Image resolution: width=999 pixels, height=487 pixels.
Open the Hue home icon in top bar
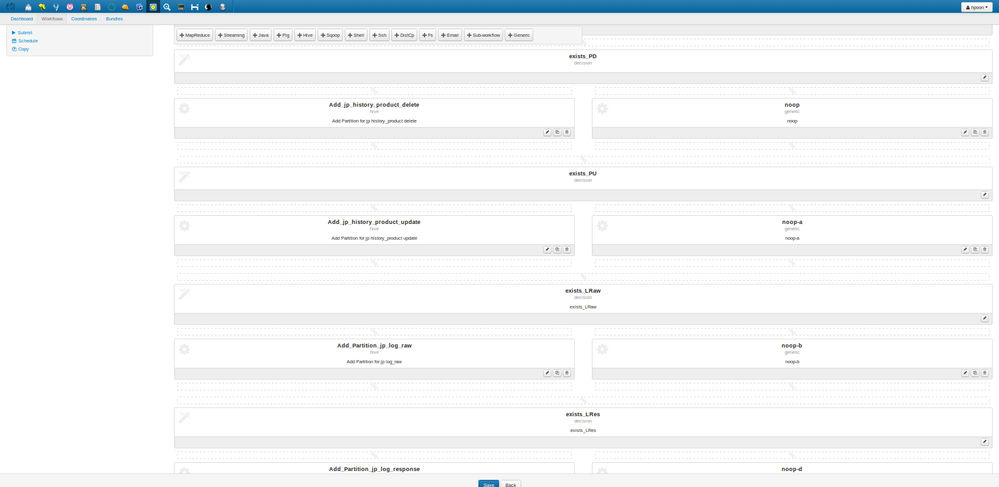click(x=28, y=7)
